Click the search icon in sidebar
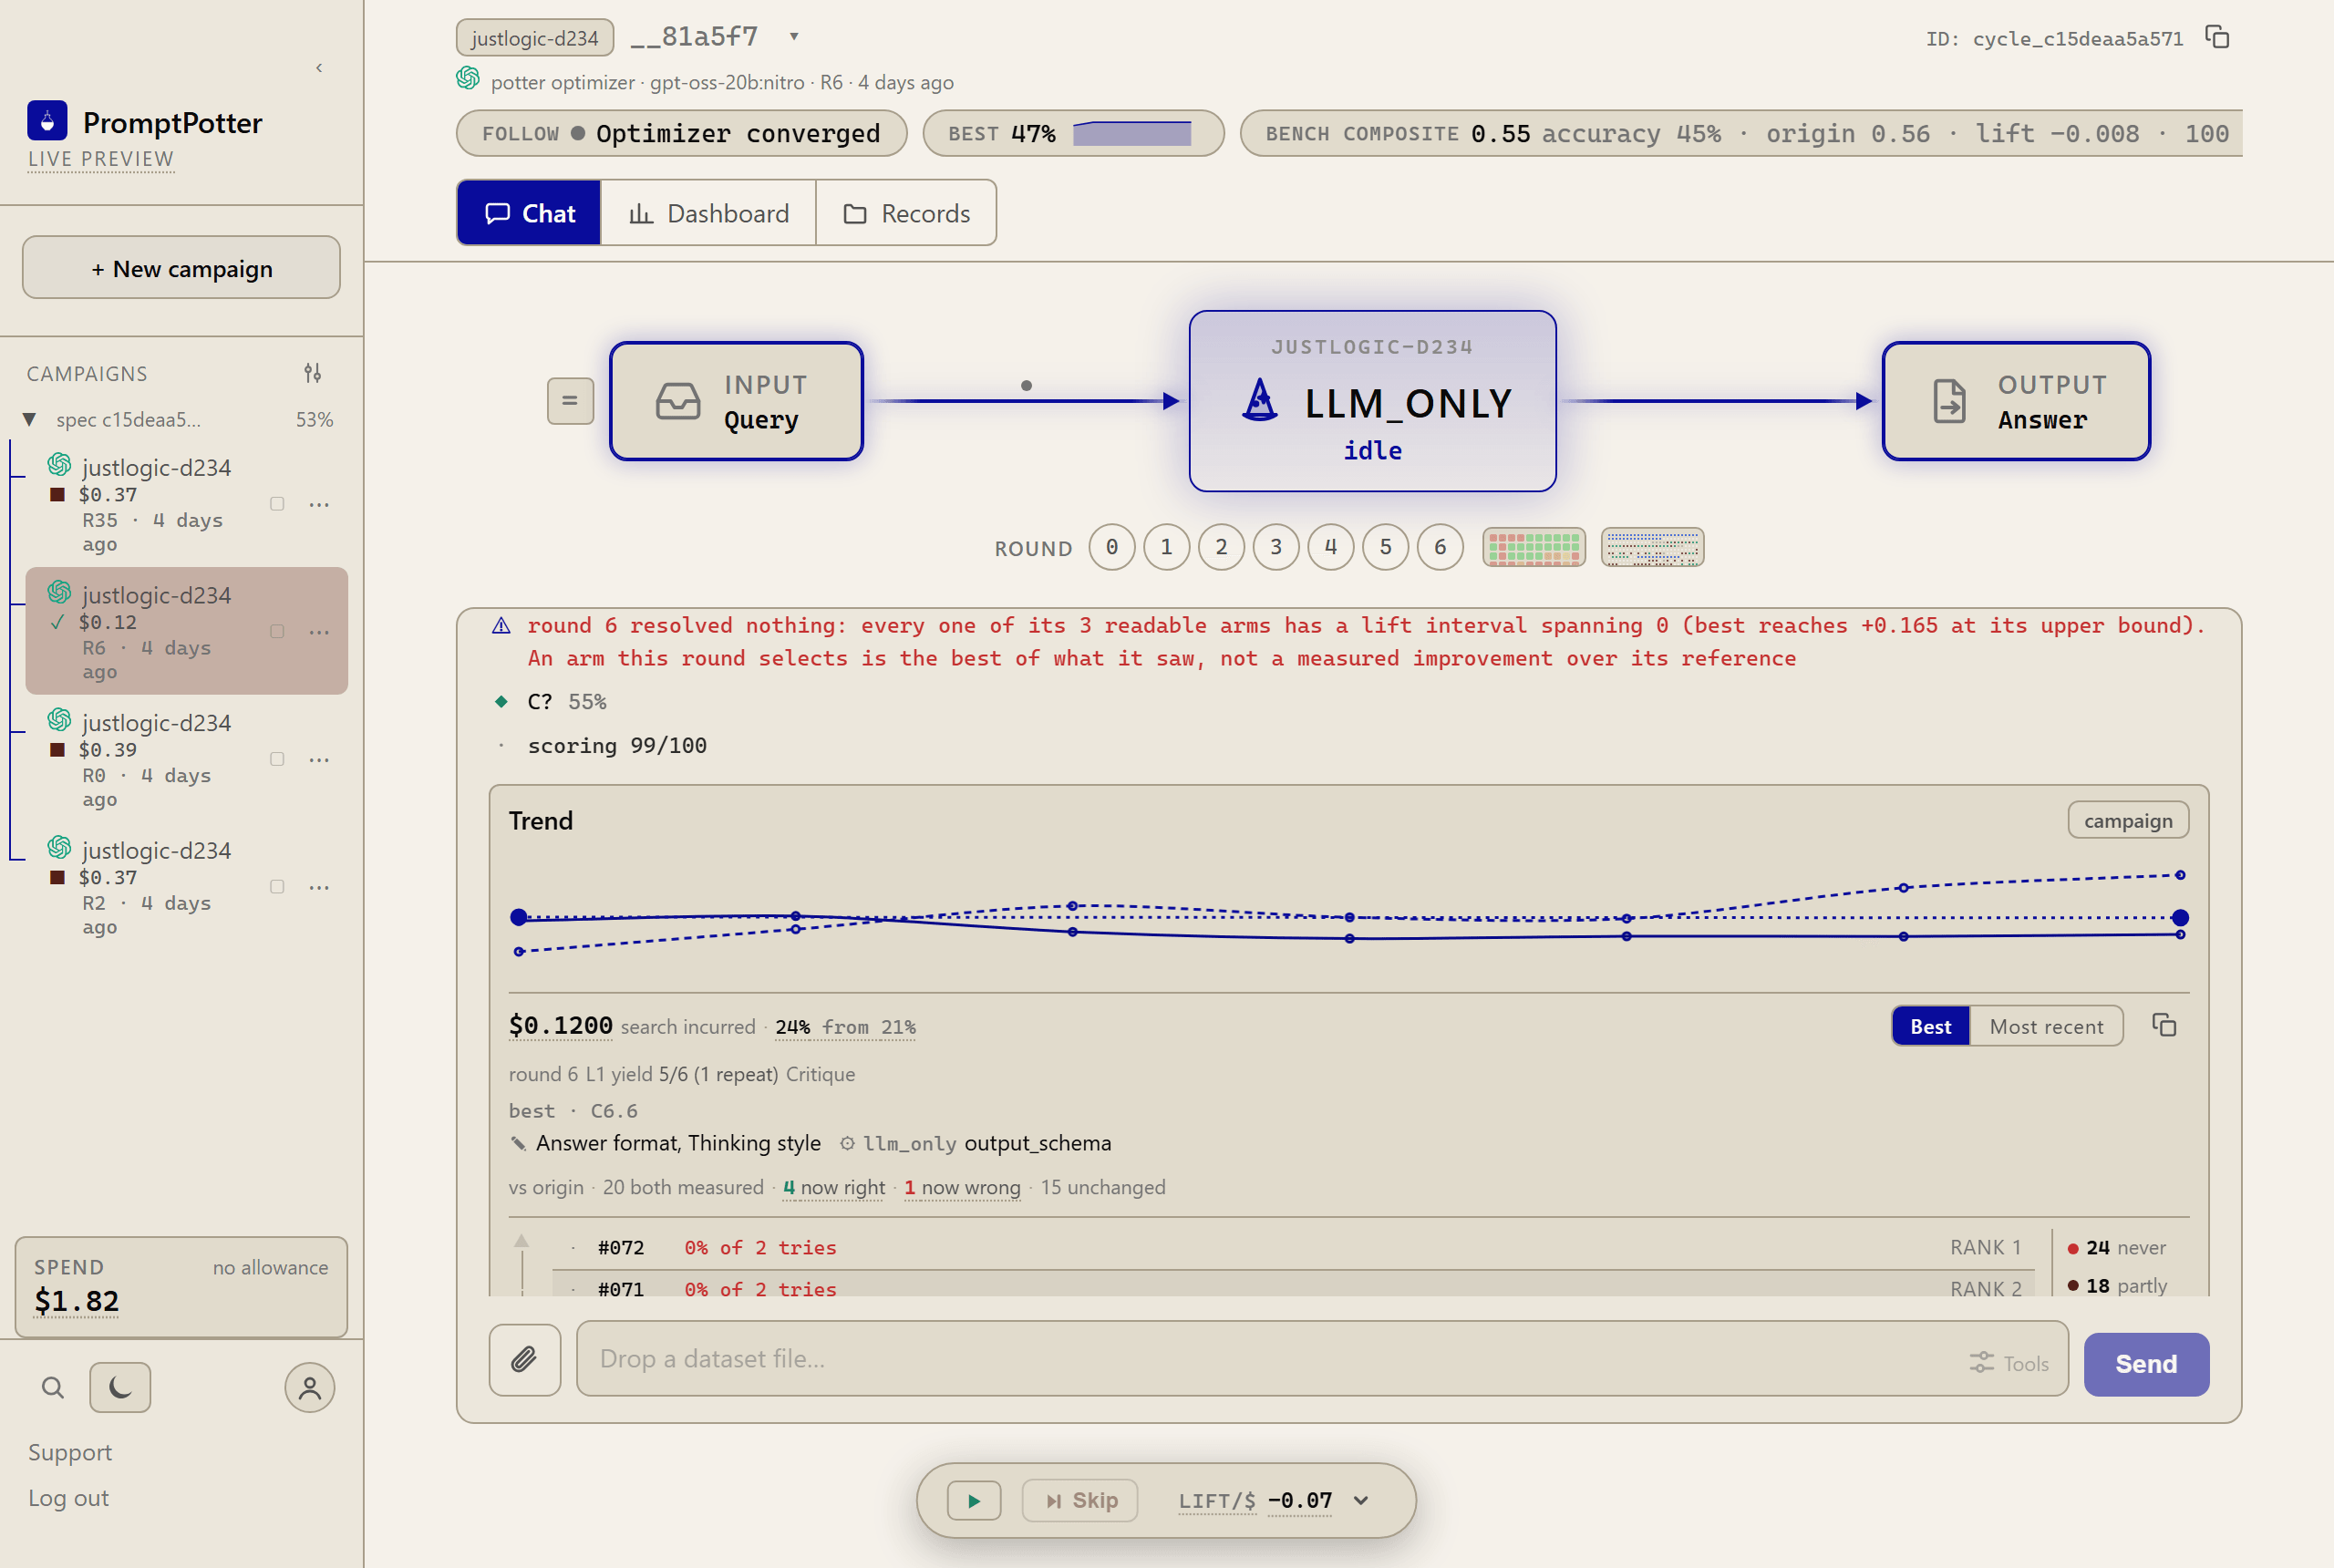 (53, 1387)
